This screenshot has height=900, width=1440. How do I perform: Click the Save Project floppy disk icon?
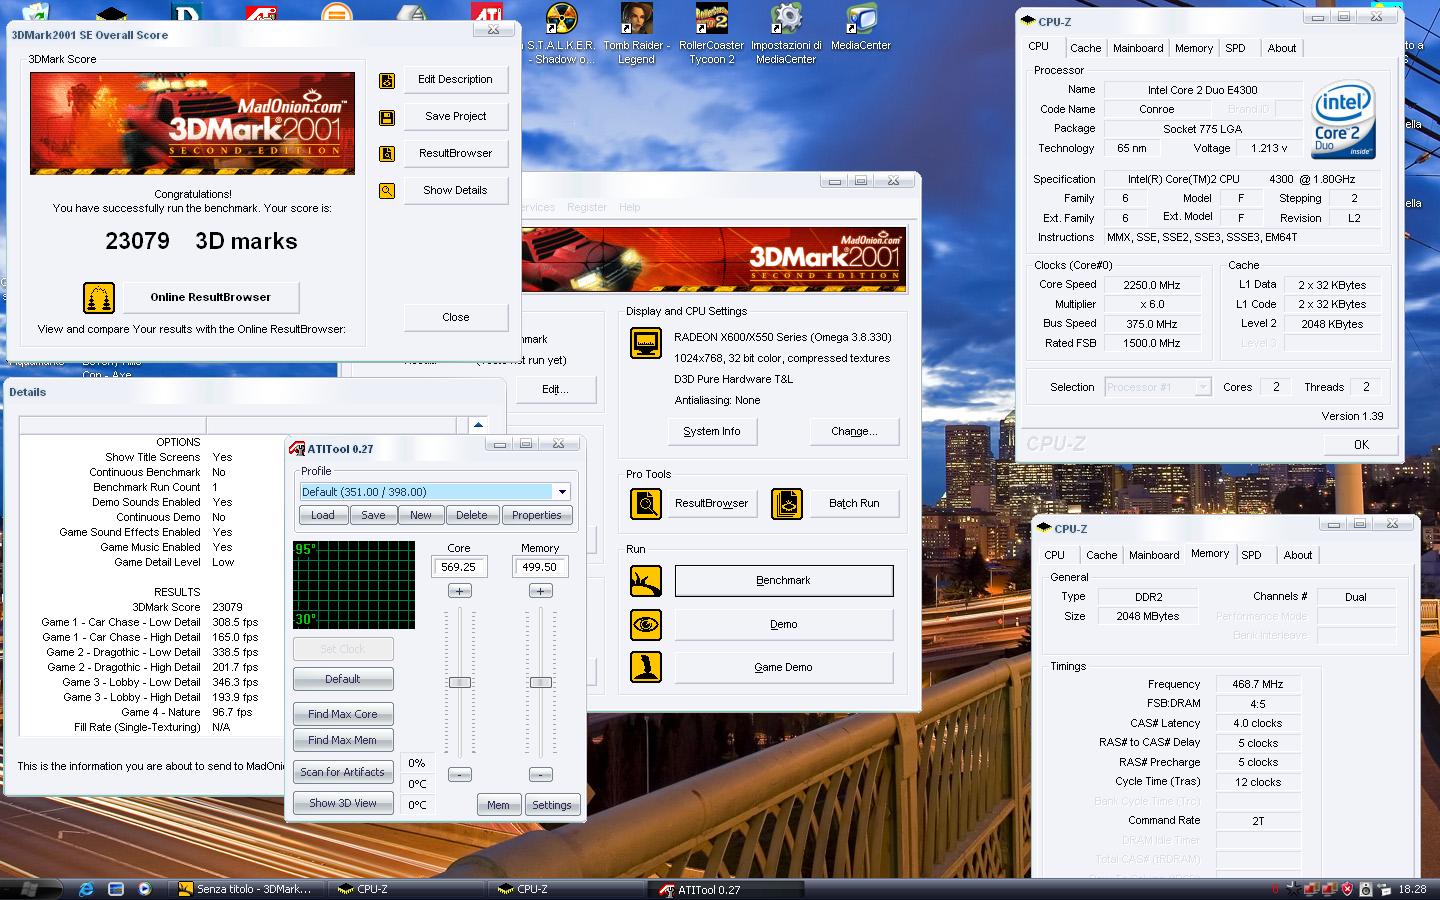387,117
